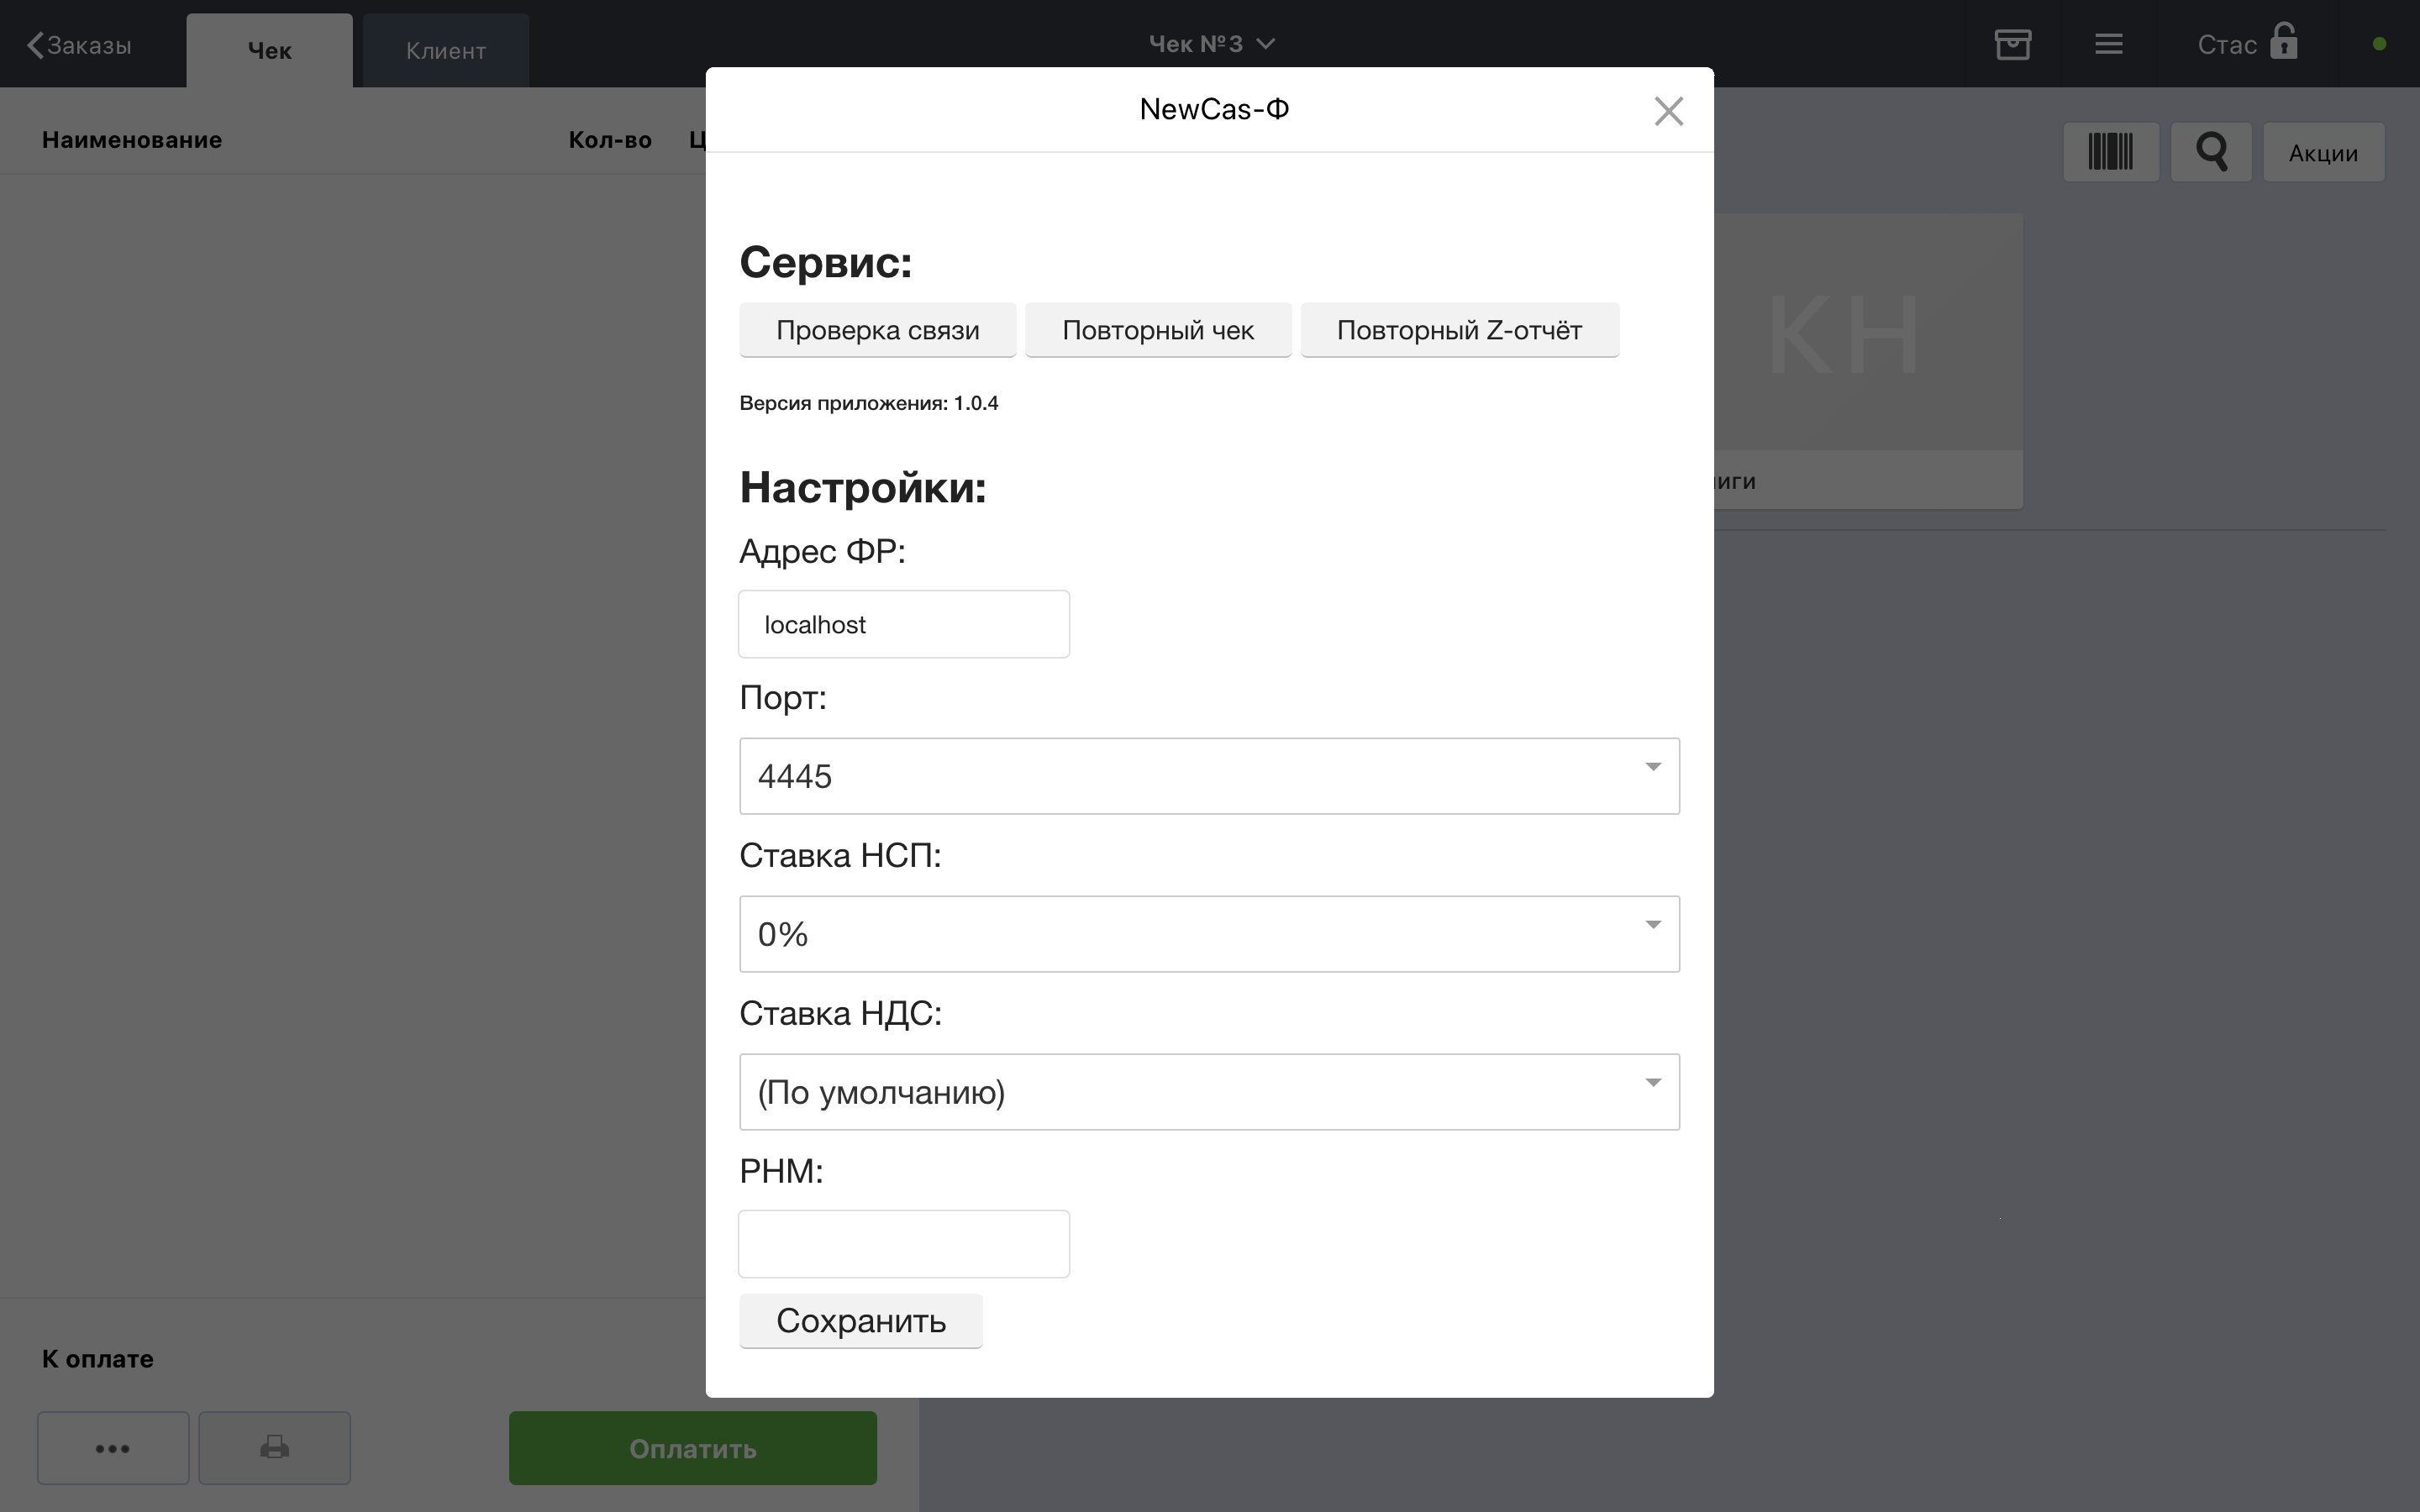Open the three-dots more options button
Screen dimensions: 2420x1512
[113, 1447]
